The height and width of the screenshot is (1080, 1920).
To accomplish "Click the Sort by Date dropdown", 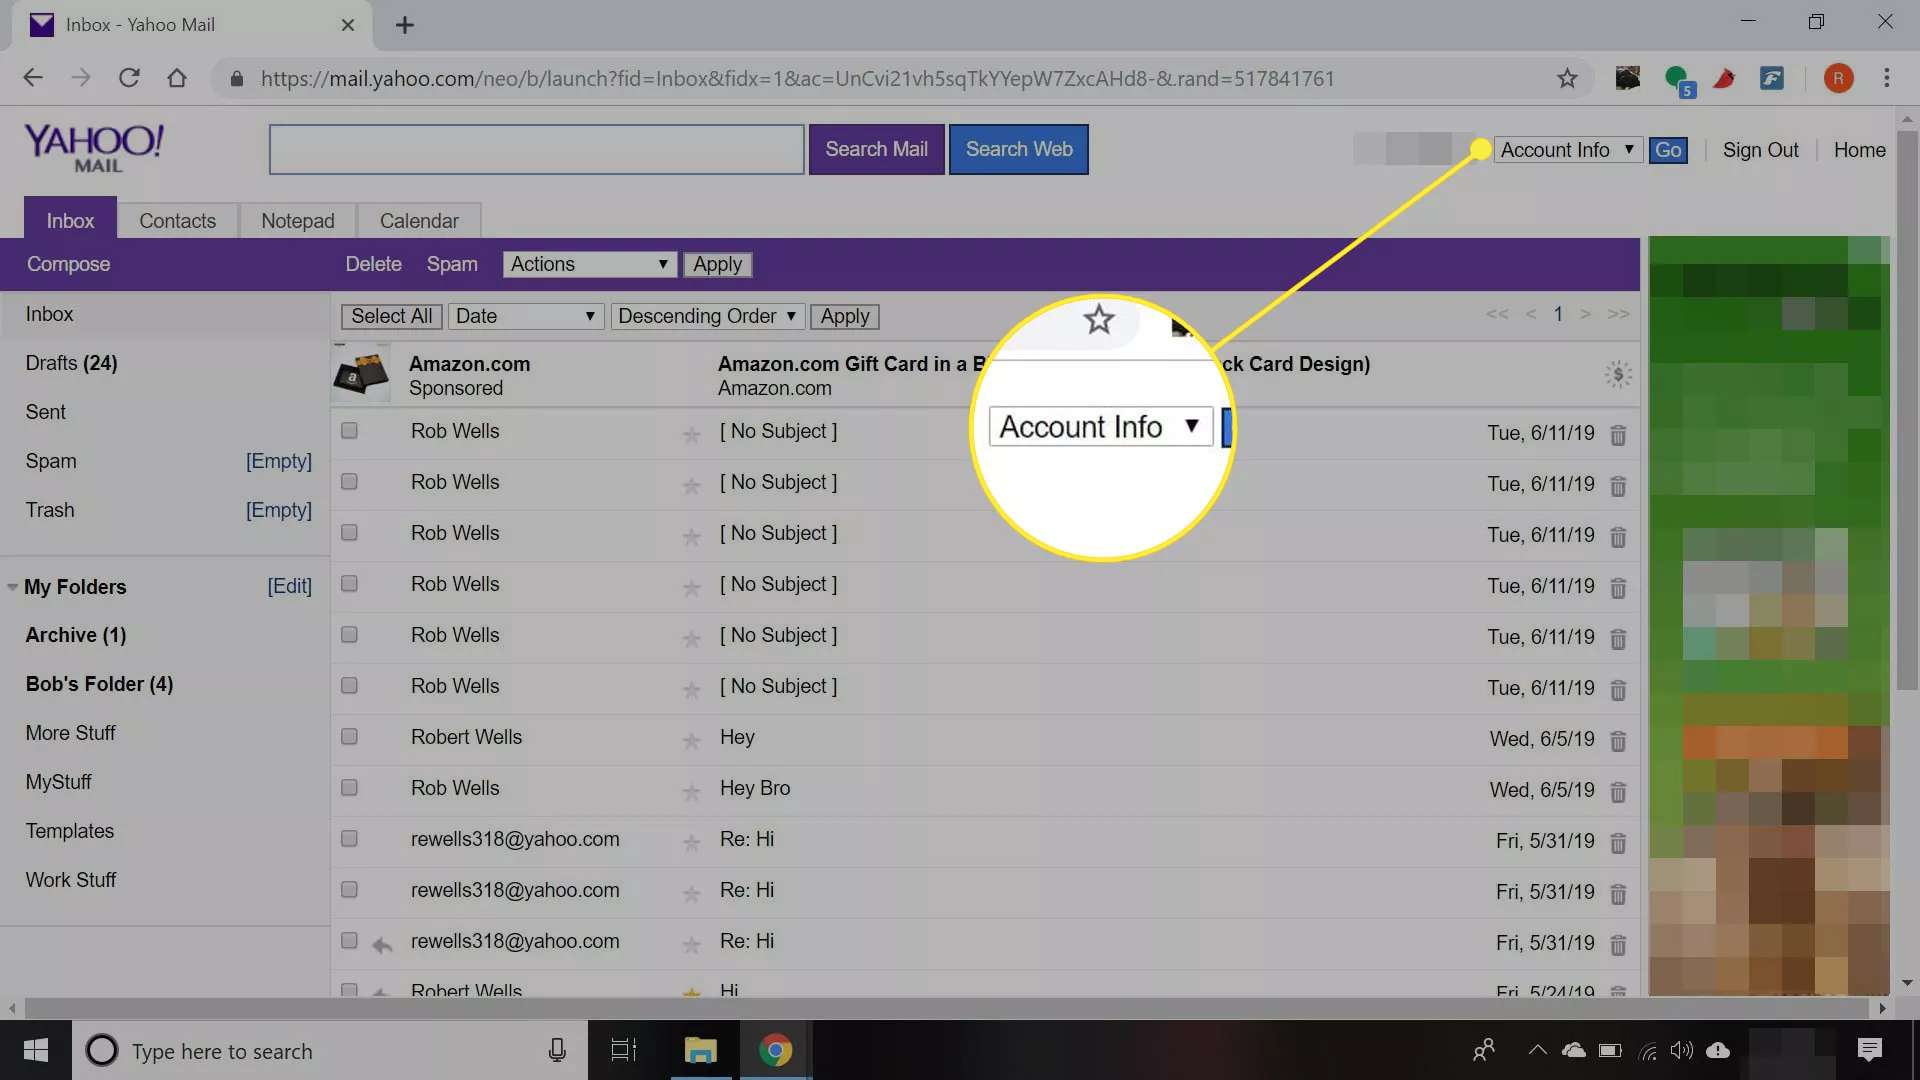I will [525, 315].
